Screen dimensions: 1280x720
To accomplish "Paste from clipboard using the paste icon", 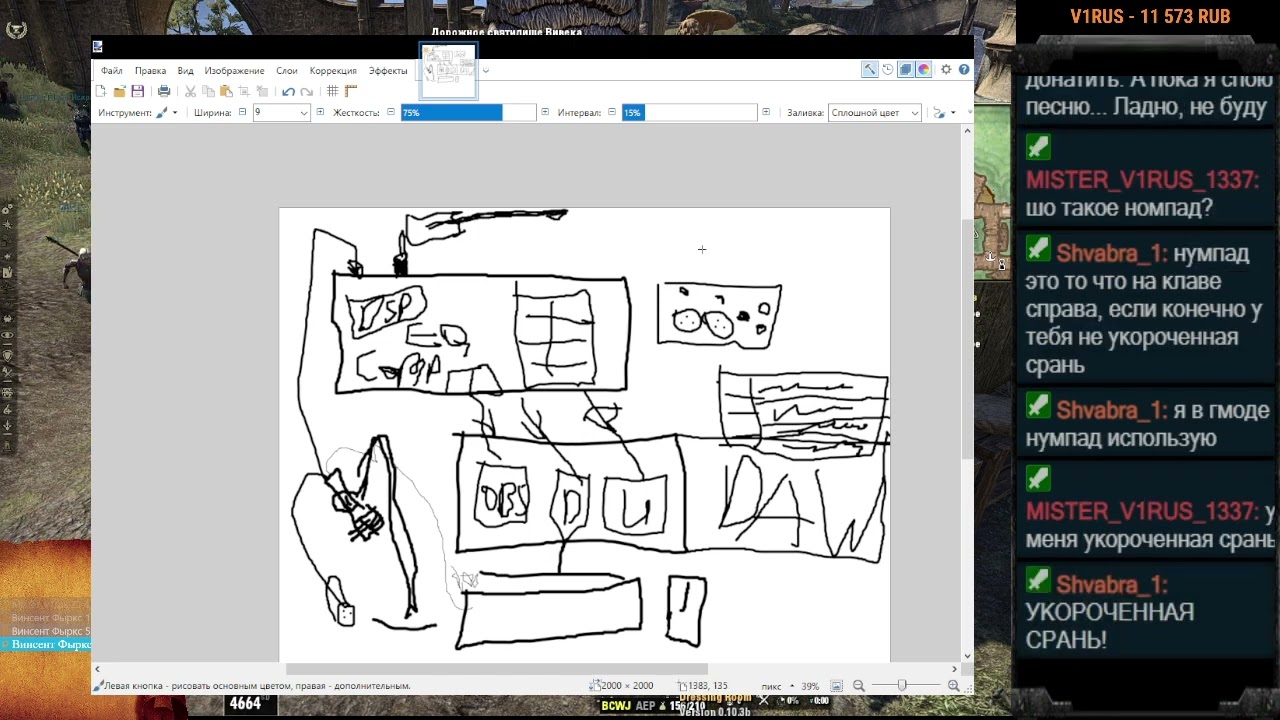I will click(226, 91).
